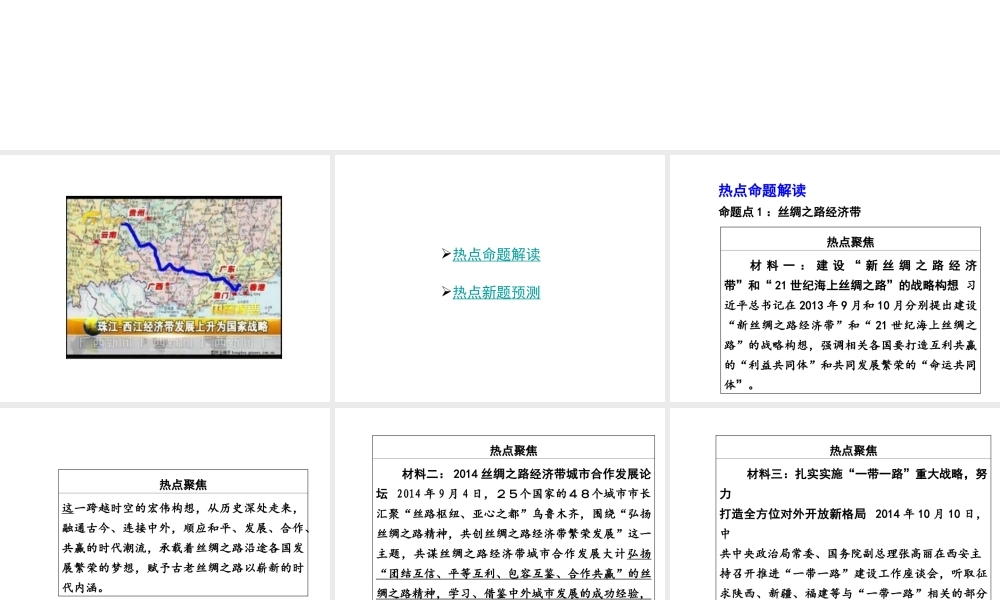Click the arrow bullet before 热点新题预测
The image size is (1000, 600).
coord(446,292)
